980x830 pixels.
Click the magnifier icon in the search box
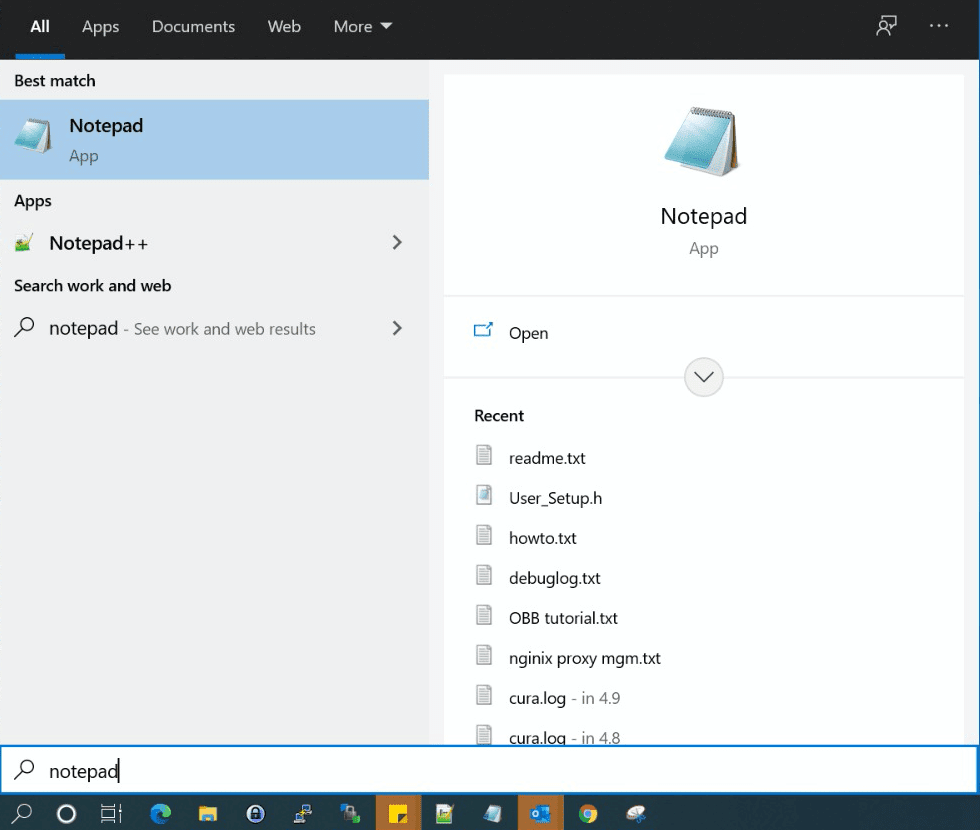[x=22, y=770]
